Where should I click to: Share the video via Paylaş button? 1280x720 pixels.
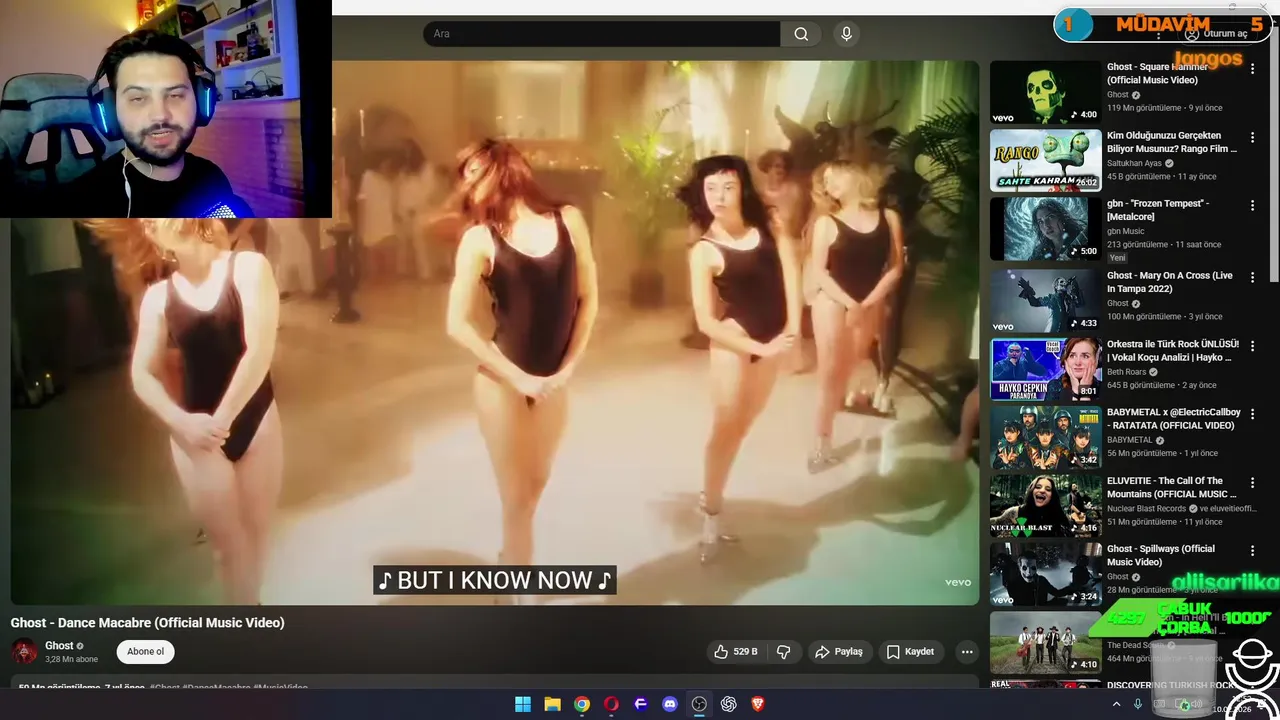pos(838,652)
